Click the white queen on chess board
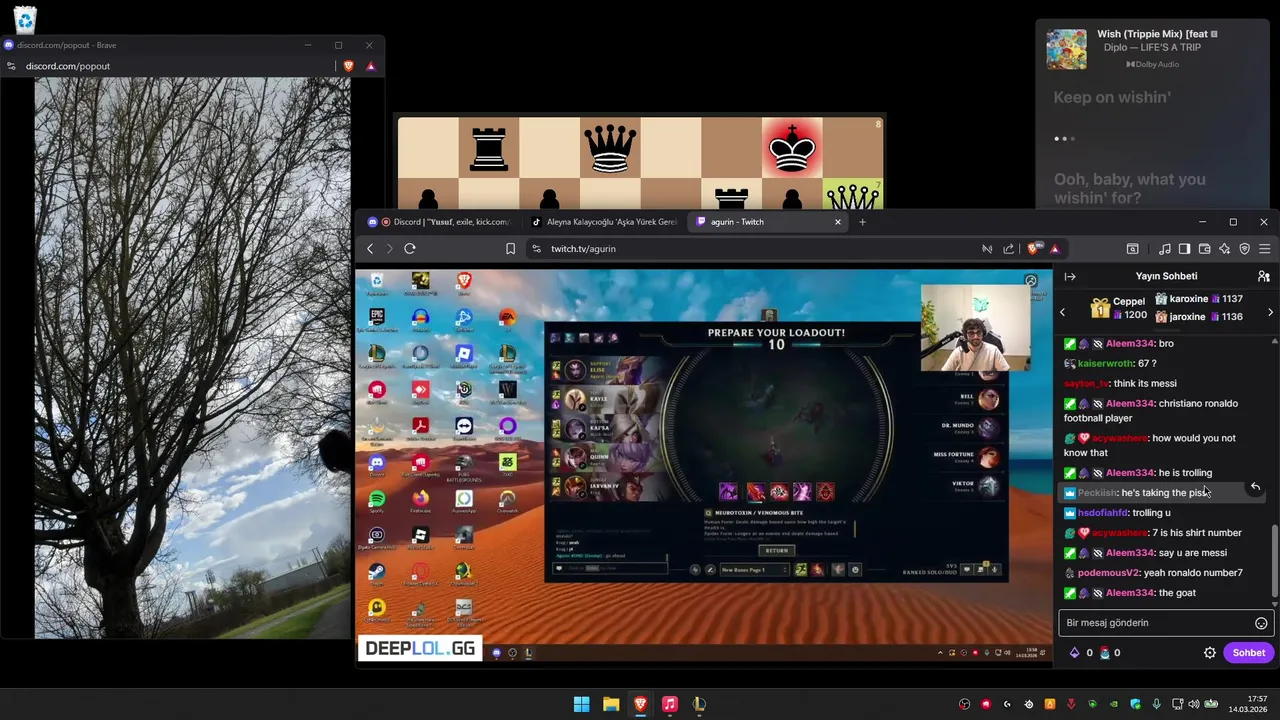The image size is (1280, 720). tap(852, 195)
